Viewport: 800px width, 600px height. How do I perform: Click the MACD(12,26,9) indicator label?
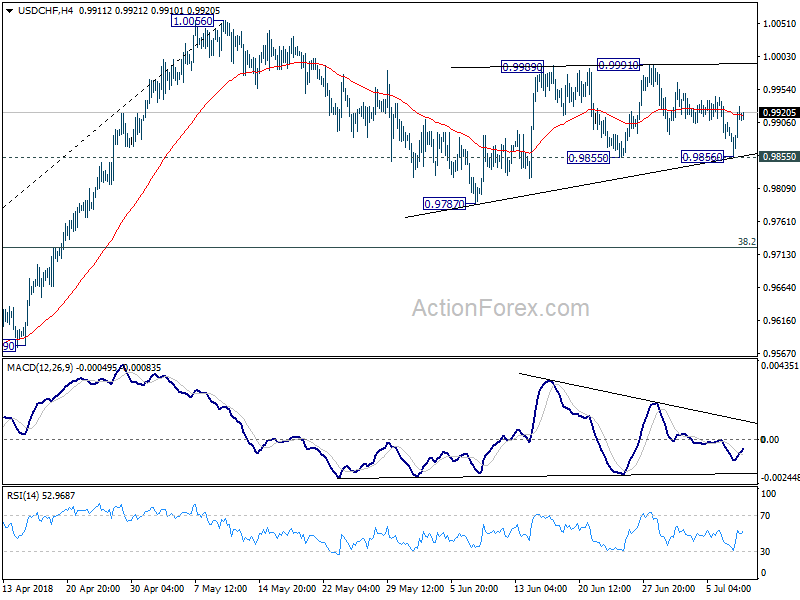40,368
